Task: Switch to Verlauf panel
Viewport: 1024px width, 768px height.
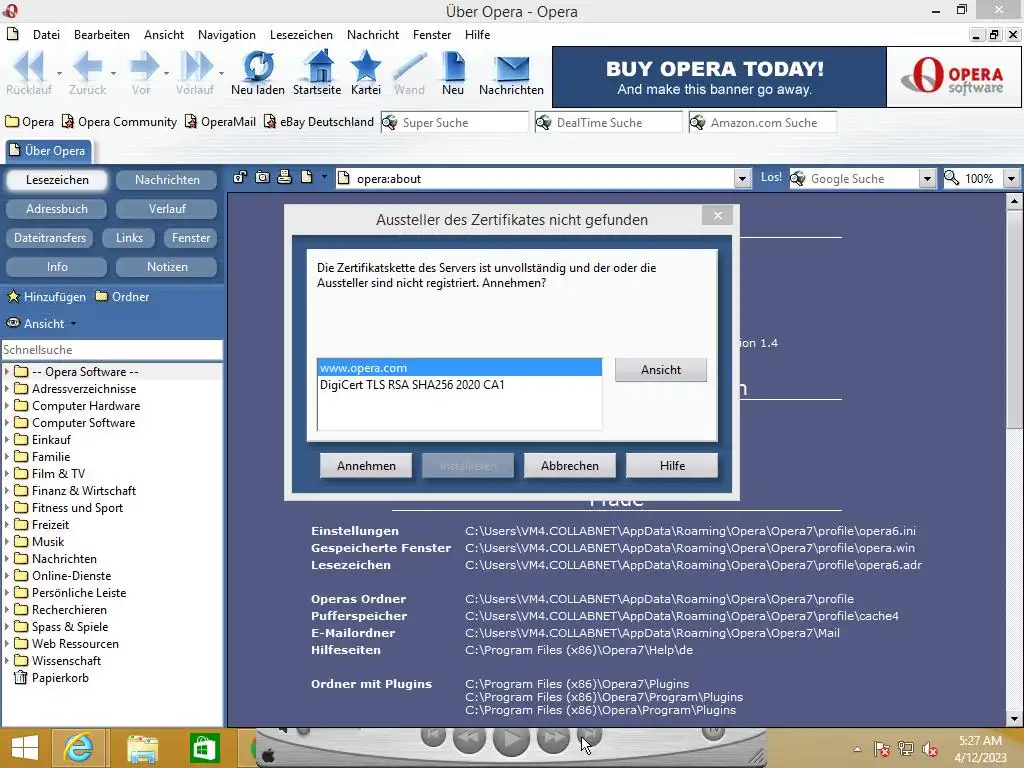Action: point(167,209)
